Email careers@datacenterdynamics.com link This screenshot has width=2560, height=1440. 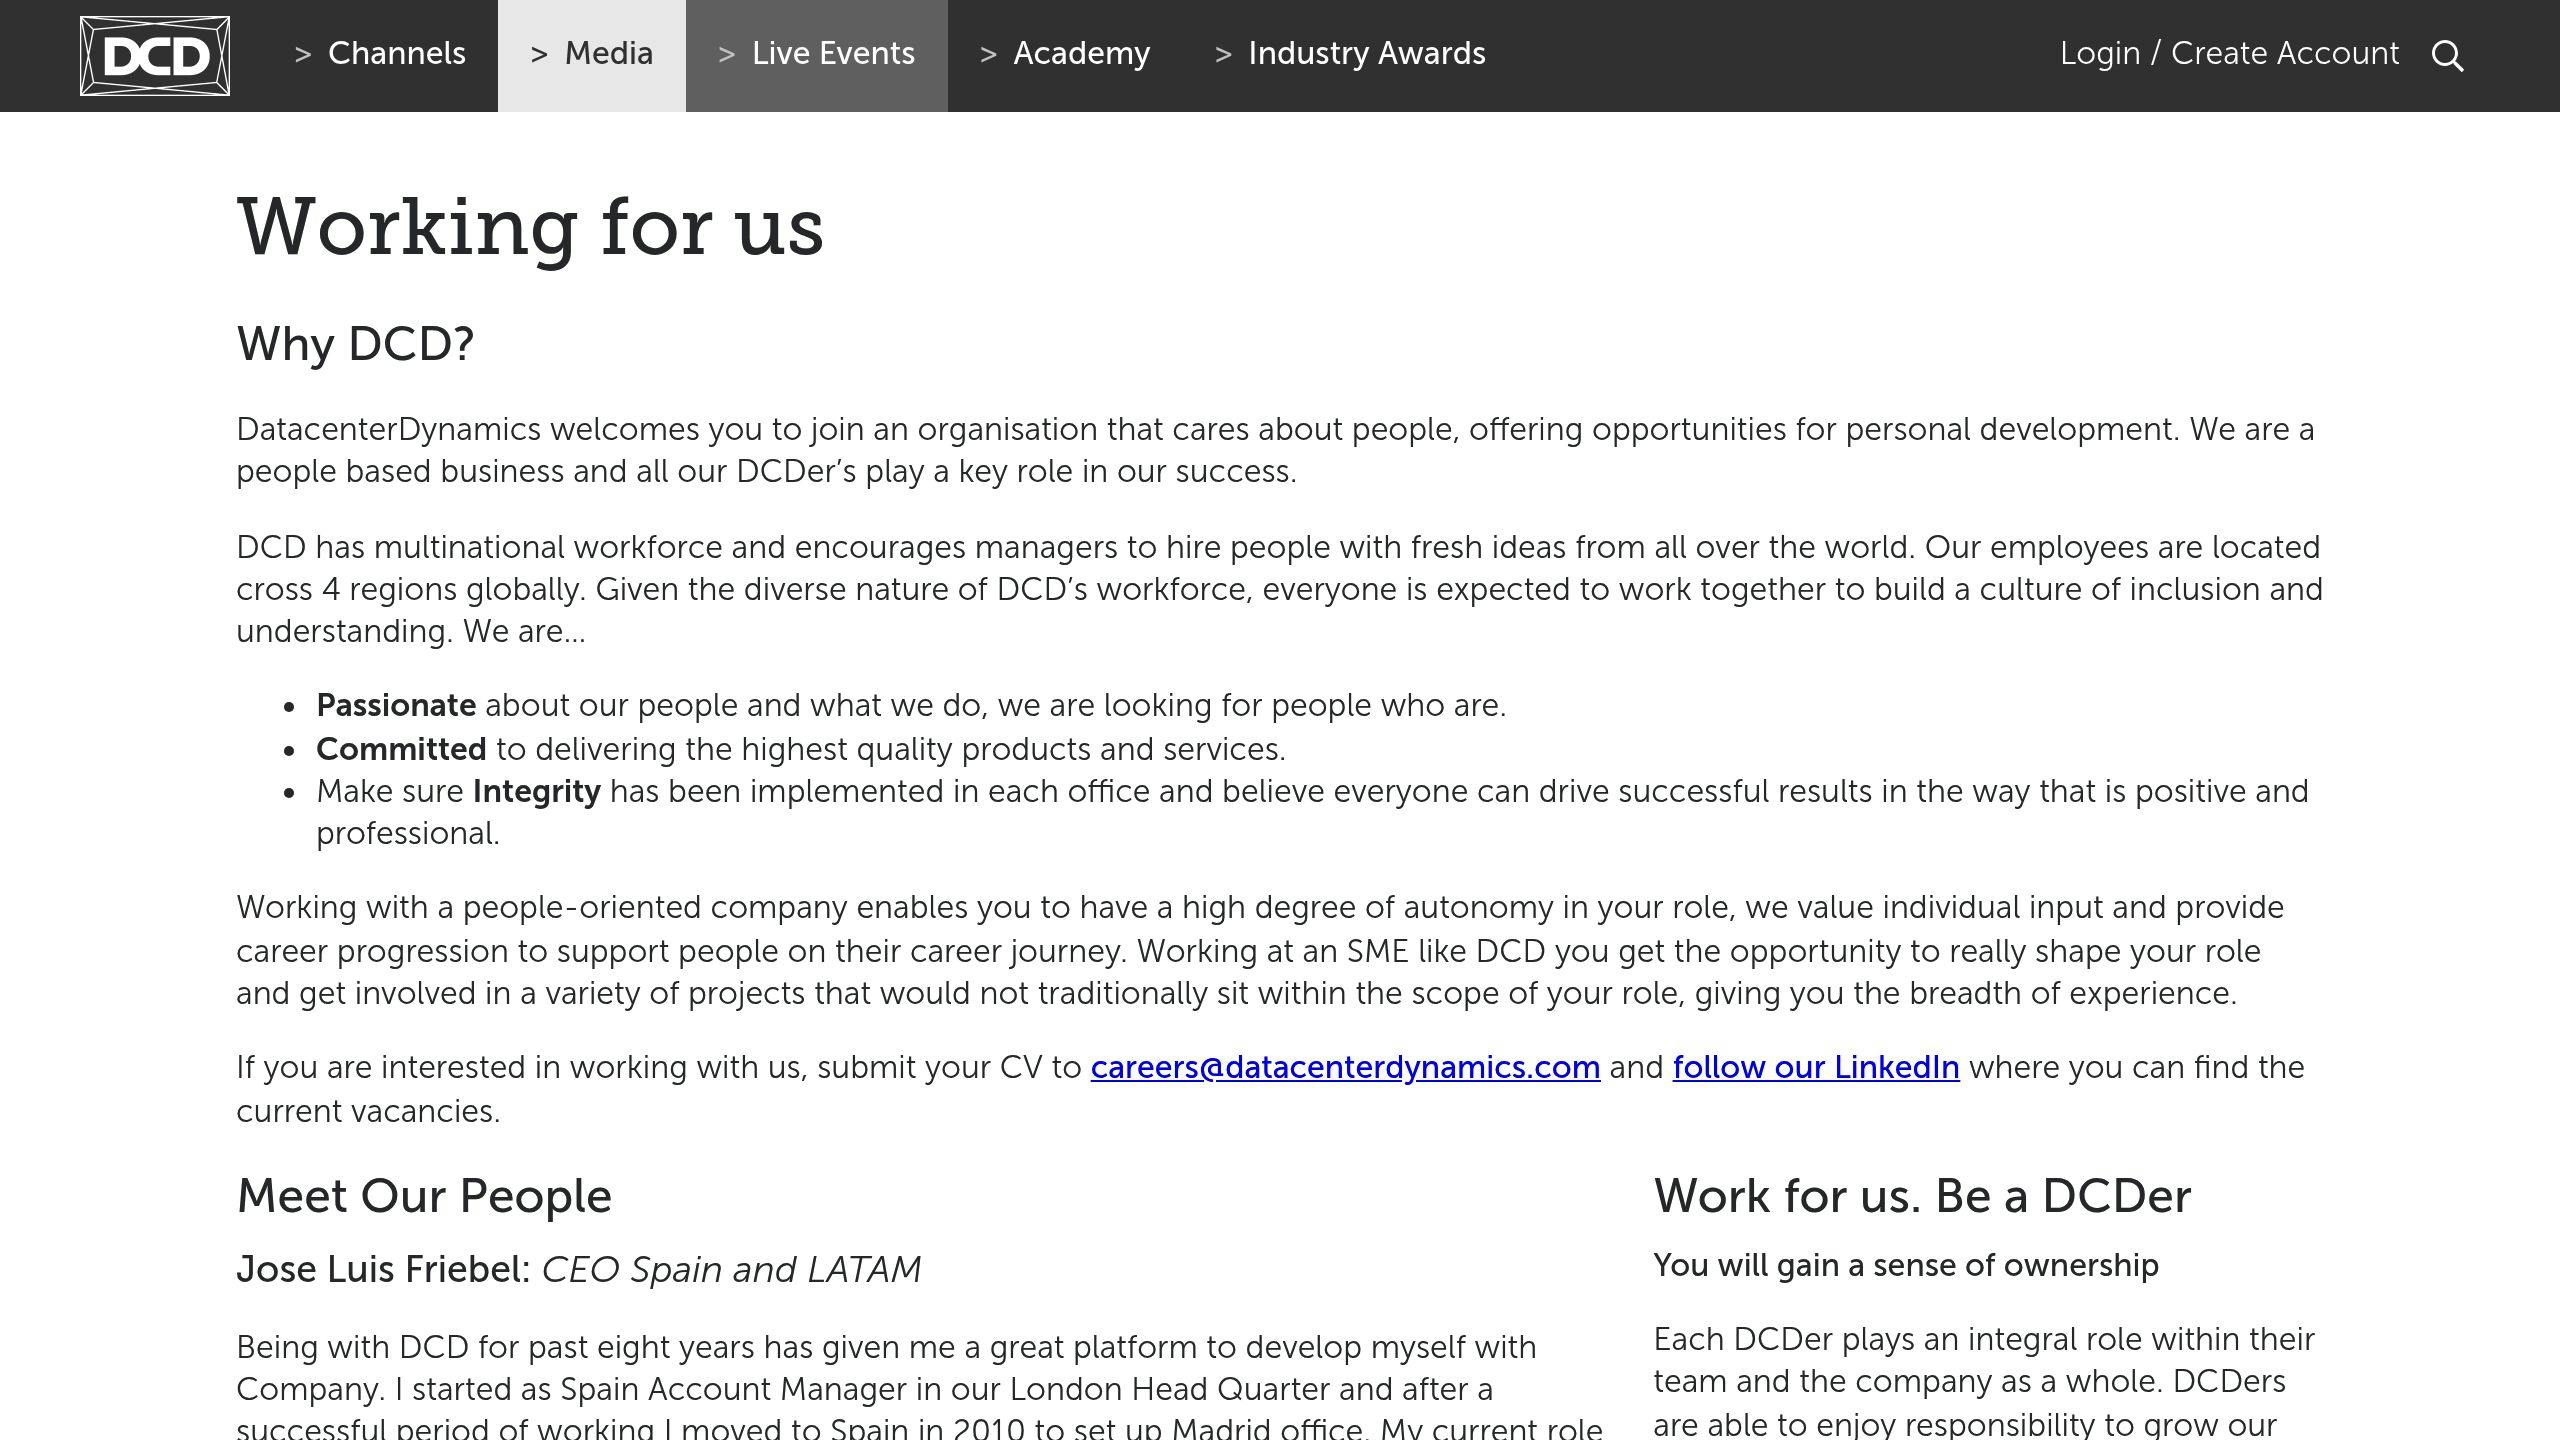[x=1345, y=1068]
